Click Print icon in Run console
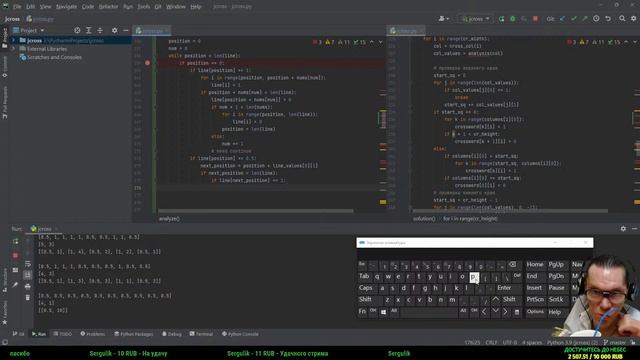This screenshot has height=360, width=640. tap(28, 287)
